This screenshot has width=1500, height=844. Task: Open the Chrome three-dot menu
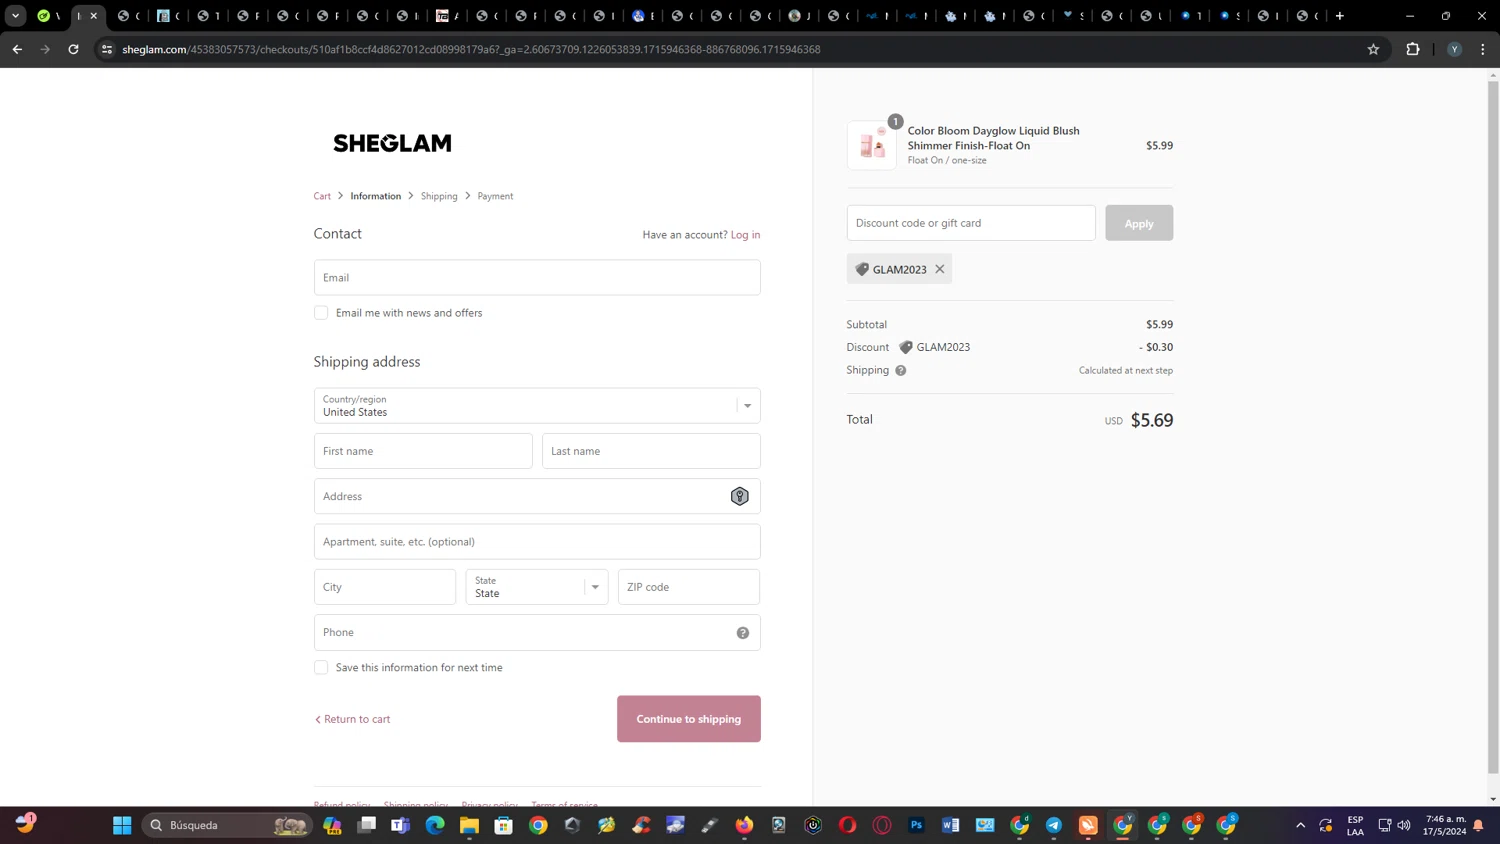coord(1483,49)
